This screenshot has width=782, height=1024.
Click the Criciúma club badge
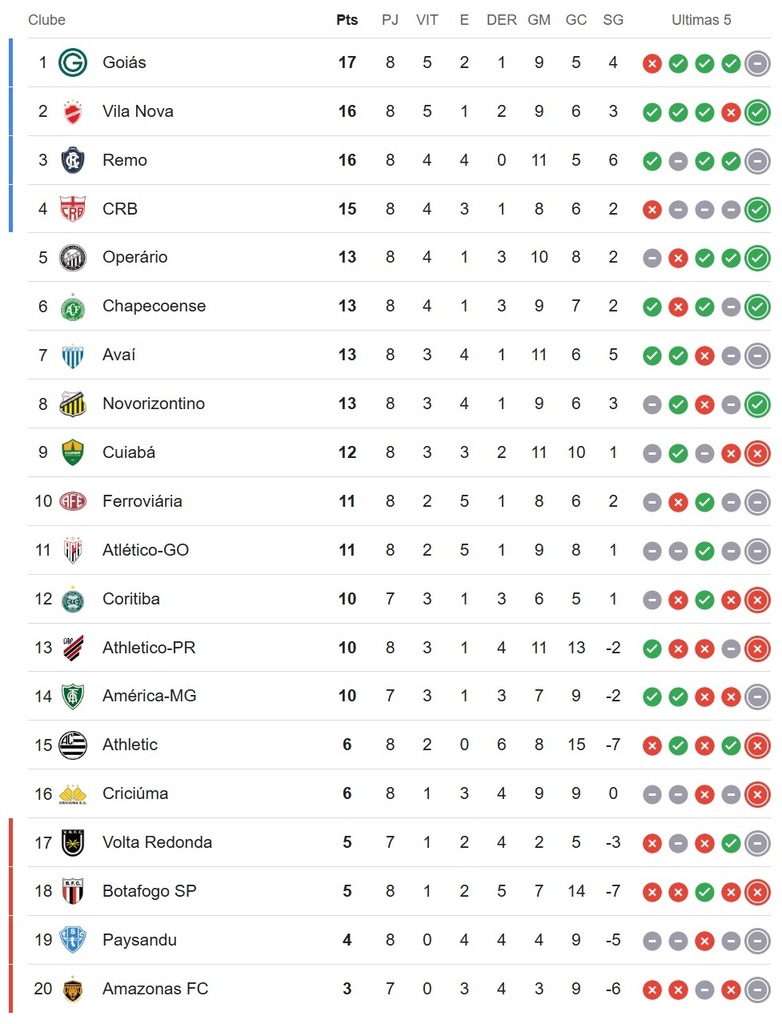click(73, 795)
